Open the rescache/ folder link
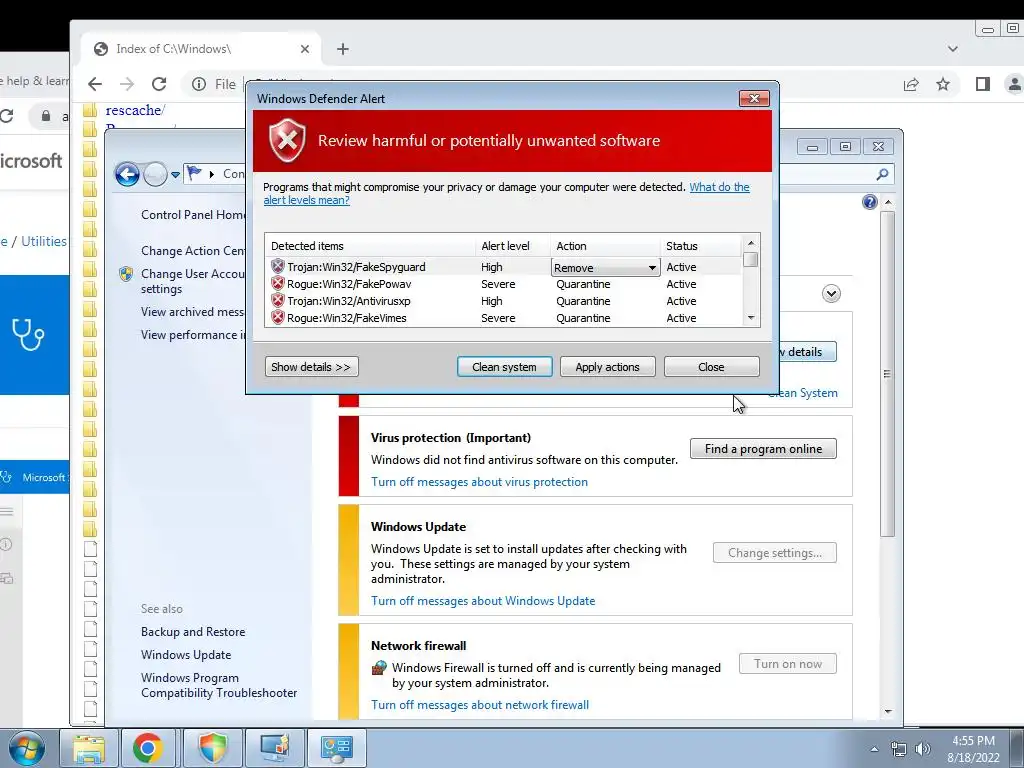The image size is (1024, 768). (x=136, y=110)
